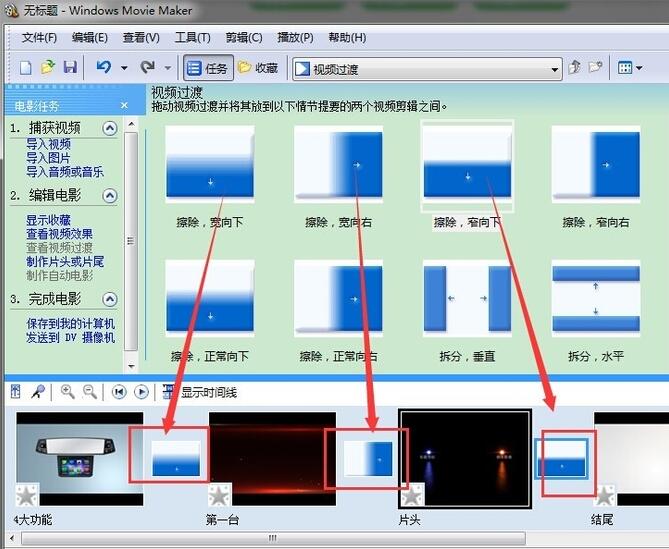This screenshot has width=669, height=549.
Task: Click the 制作片头或片尾 link
Action: [65, 261]
